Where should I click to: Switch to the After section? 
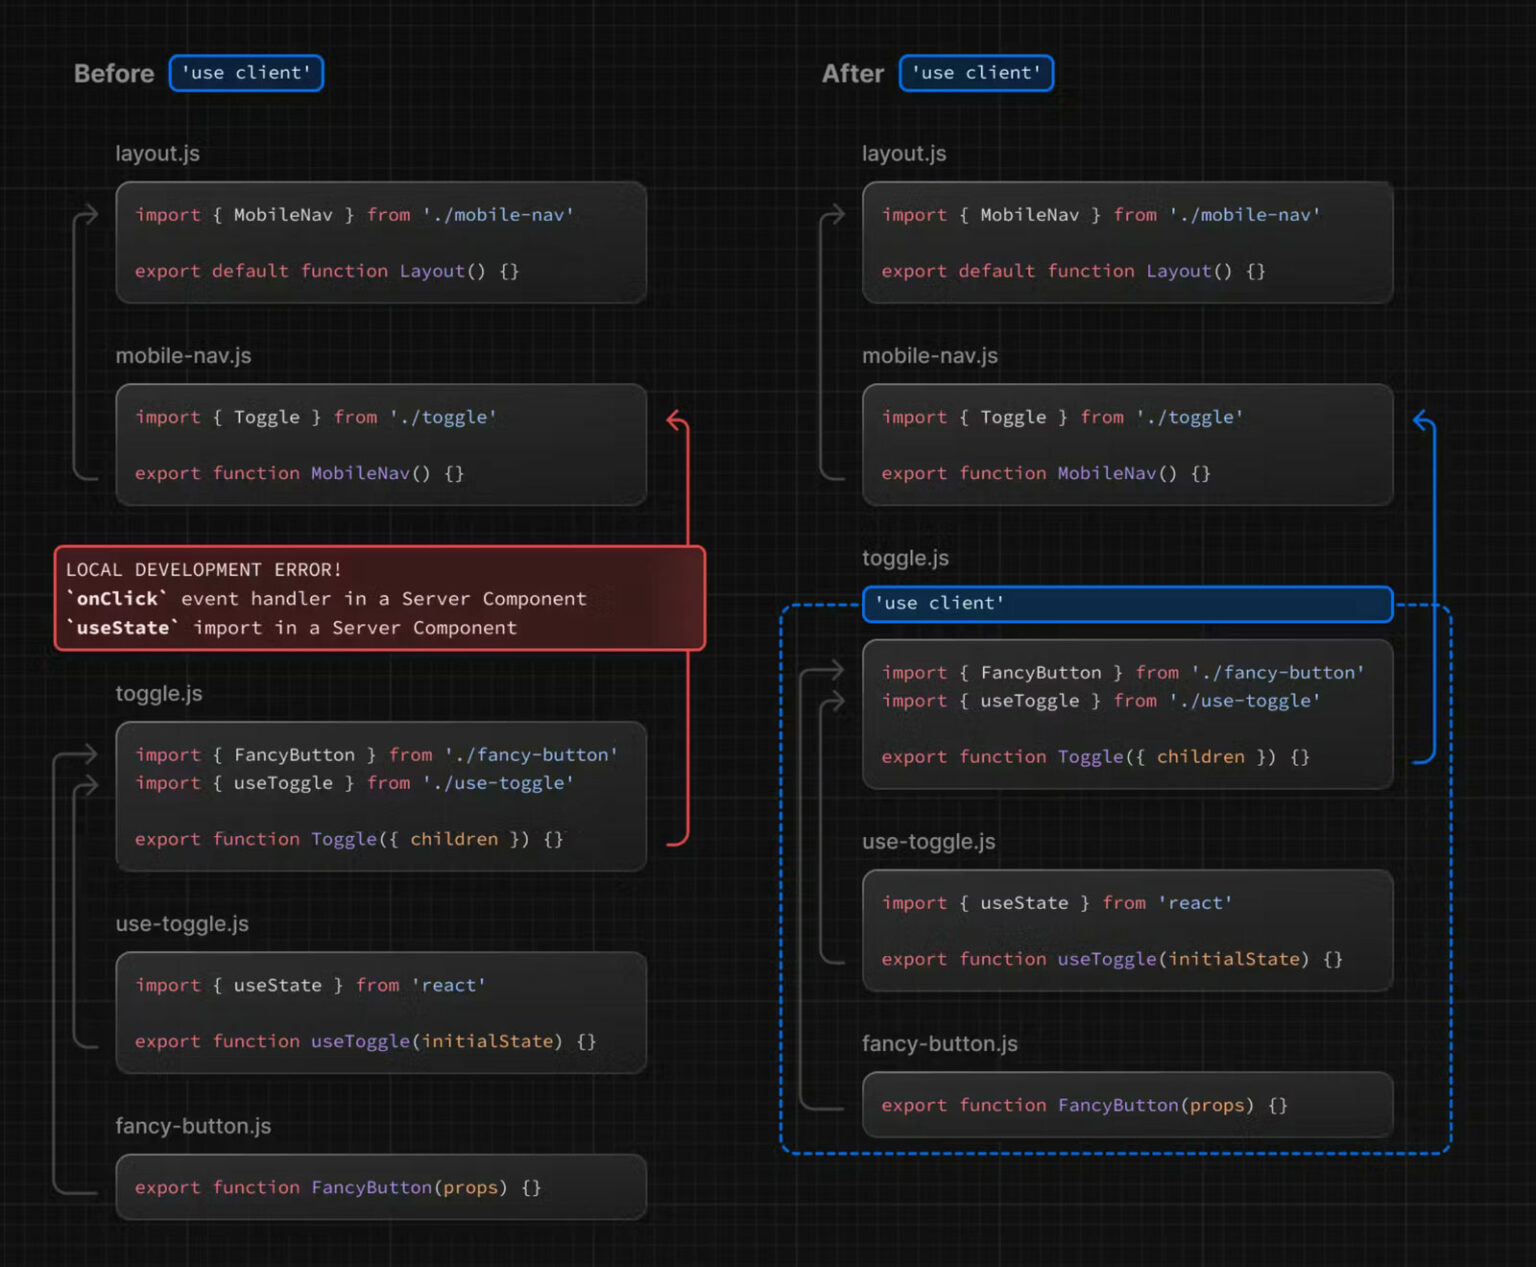pyautogui.click(x=852, y=73)
